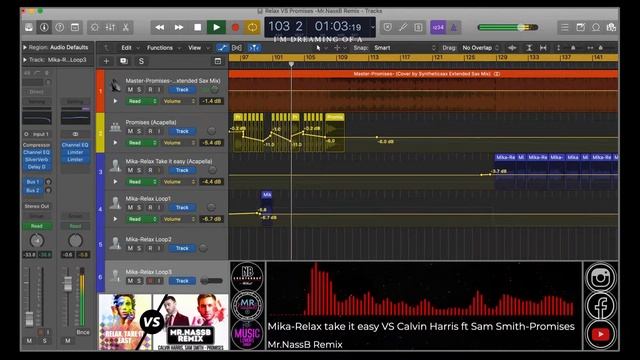Open the View menu in tracks area
The height and width of the screenshot is (360, 640).
point(195,48)
